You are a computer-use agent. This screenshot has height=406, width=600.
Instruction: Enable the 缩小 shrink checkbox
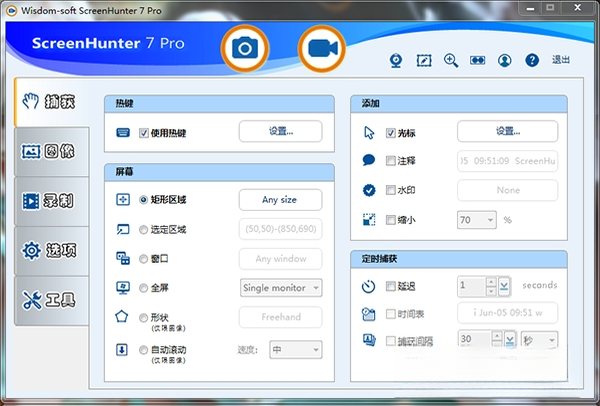click(x=391, y=220)
